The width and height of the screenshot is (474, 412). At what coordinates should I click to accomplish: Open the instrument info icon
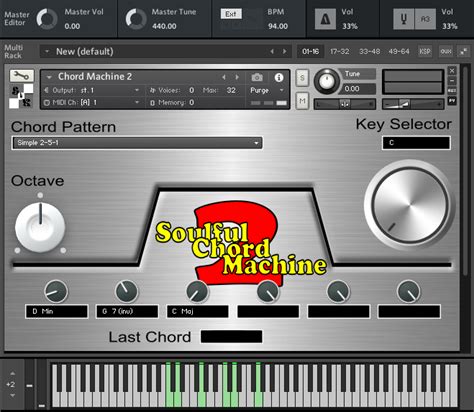[x=279, y=77]
